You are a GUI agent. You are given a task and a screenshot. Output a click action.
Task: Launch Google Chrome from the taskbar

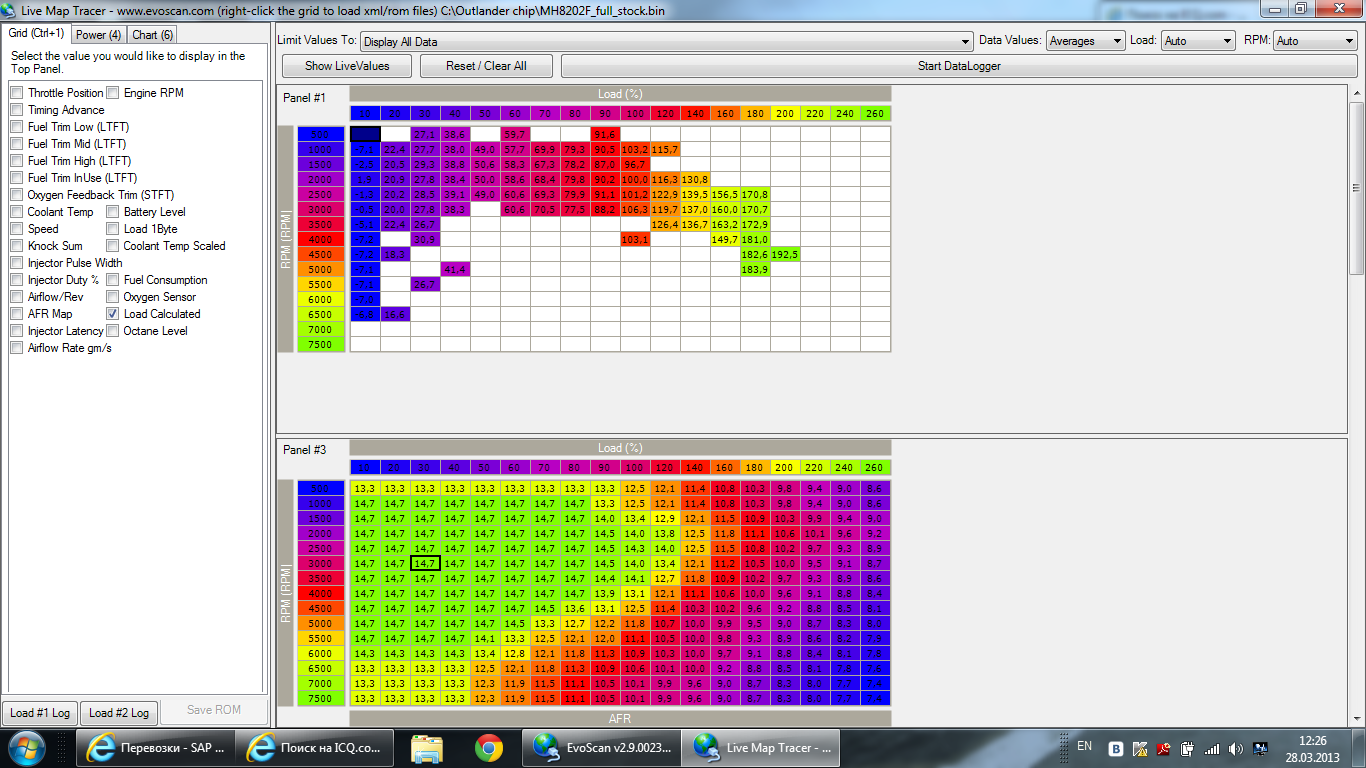pyautogui.click(x=488, y=747)
